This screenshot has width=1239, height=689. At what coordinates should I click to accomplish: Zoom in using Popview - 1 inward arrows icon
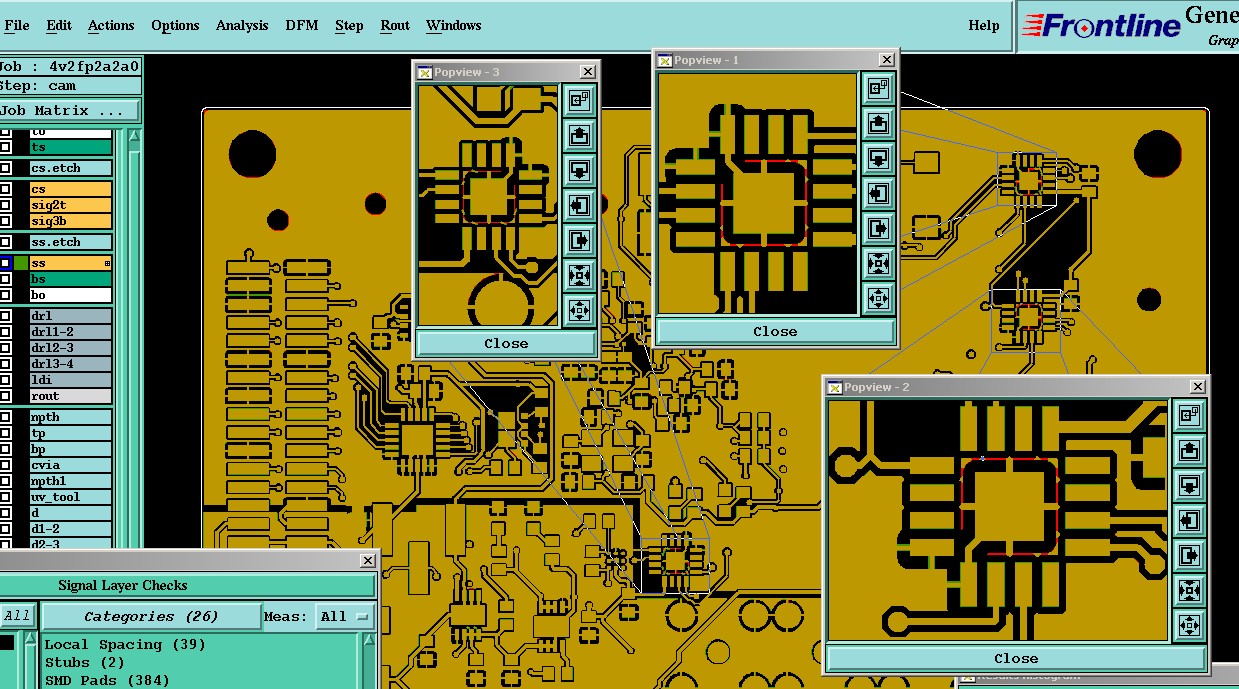(878, 263)
